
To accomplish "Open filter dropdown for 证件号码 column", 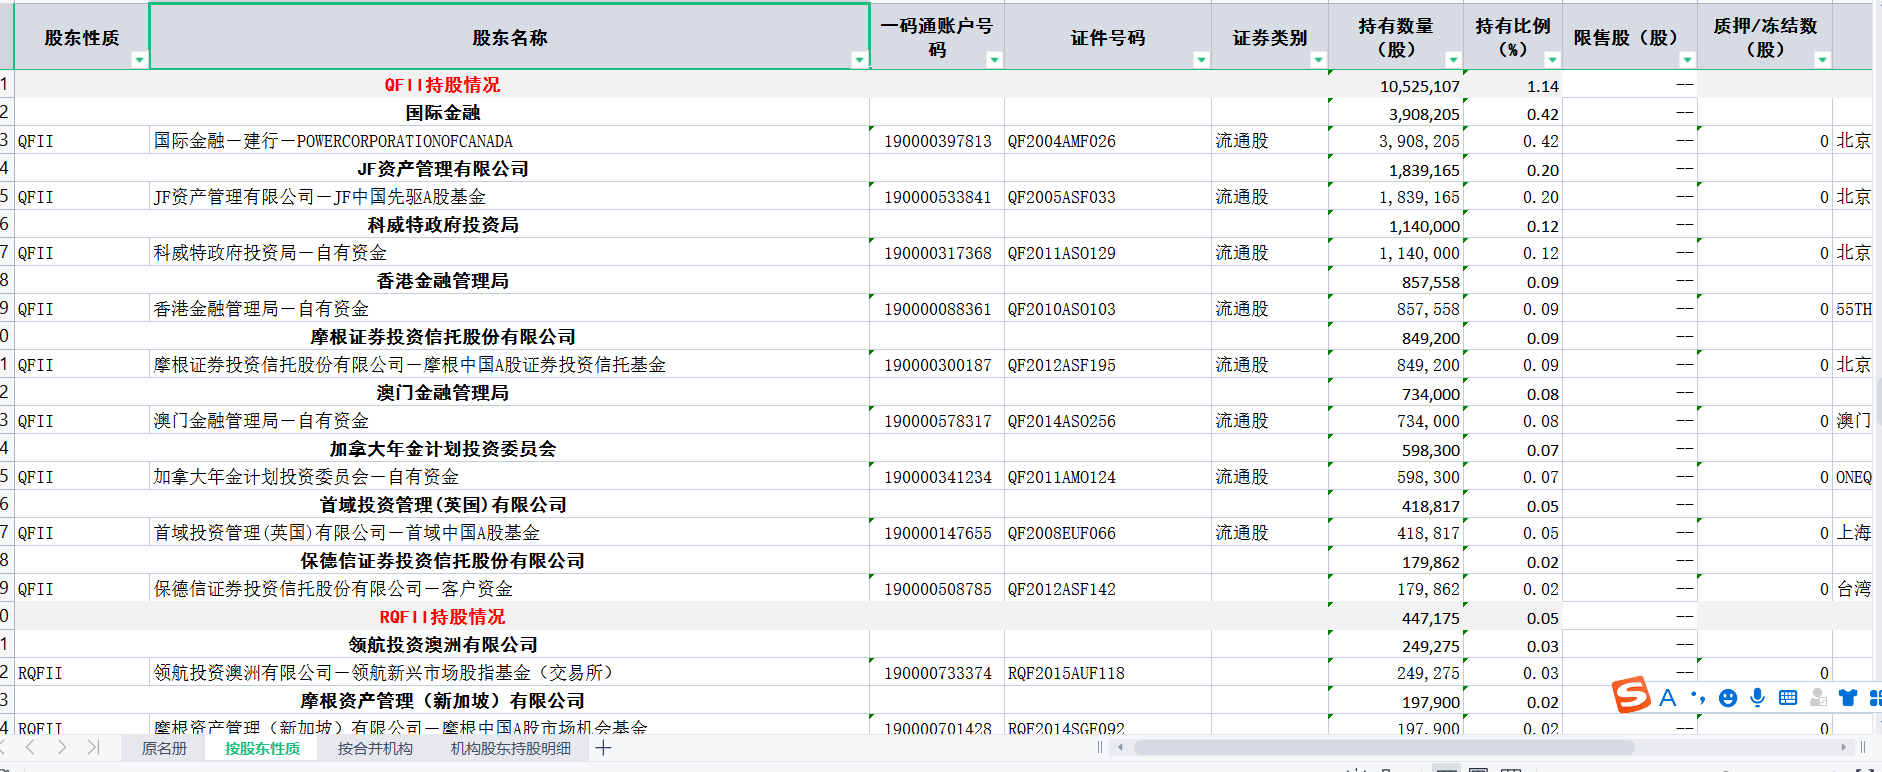I will (1201, 60).
